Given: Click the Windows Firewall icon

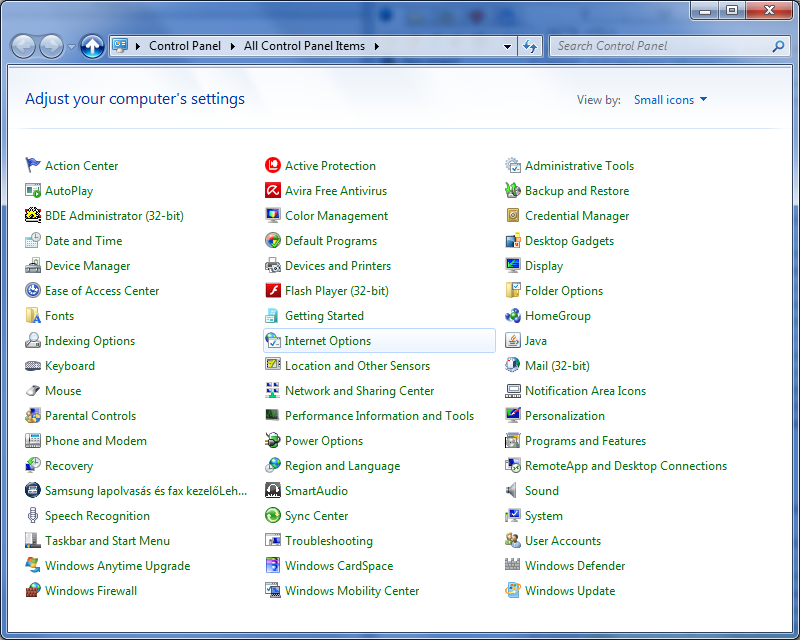Looking at the screenshot, I should tap(33, 591).
